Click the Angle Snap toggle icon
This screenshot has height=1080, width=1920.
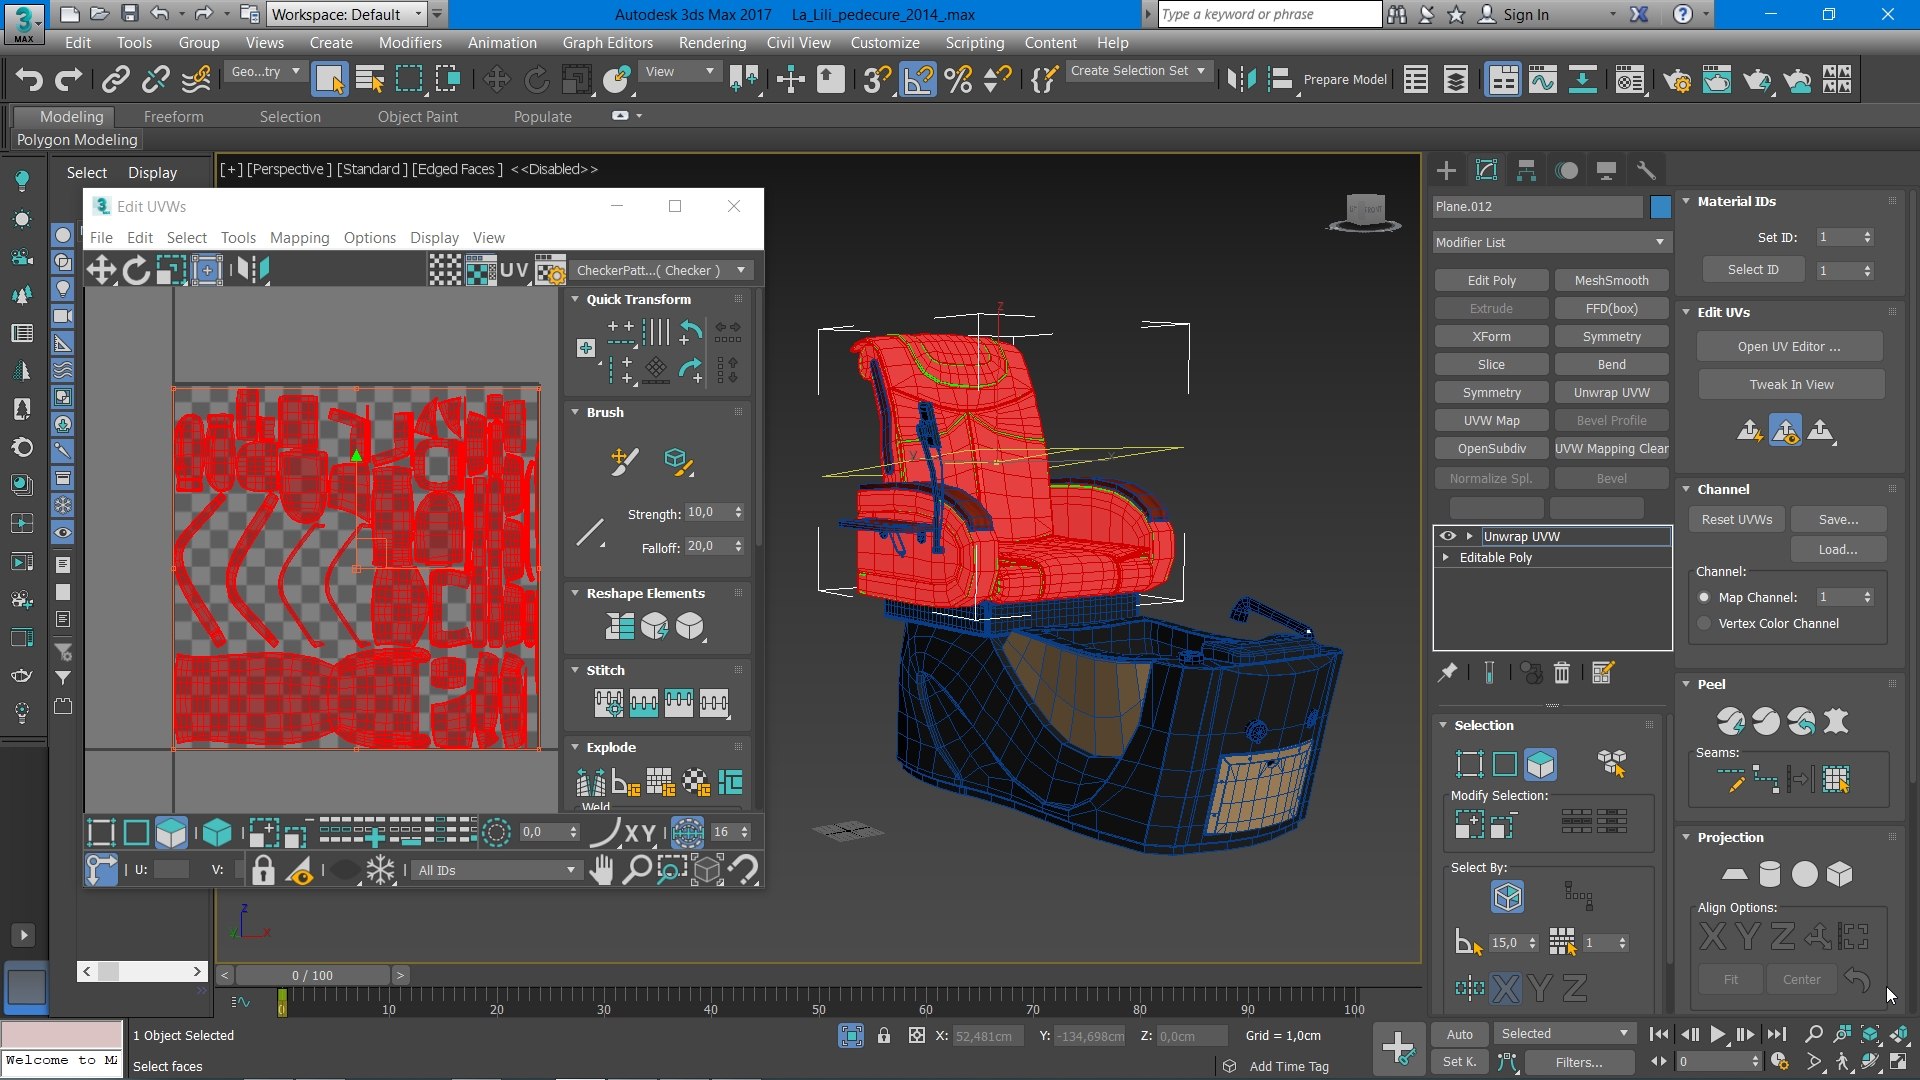pos(918,79)
